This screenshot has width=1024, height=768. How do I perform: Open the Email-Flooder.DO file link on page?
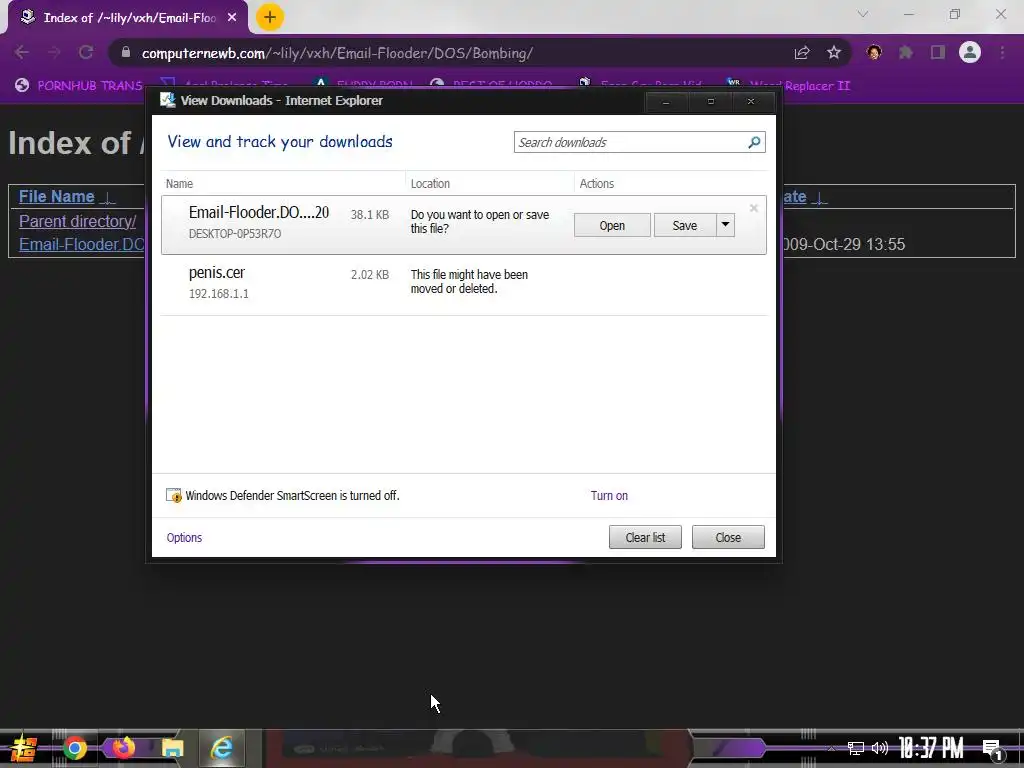82,244
